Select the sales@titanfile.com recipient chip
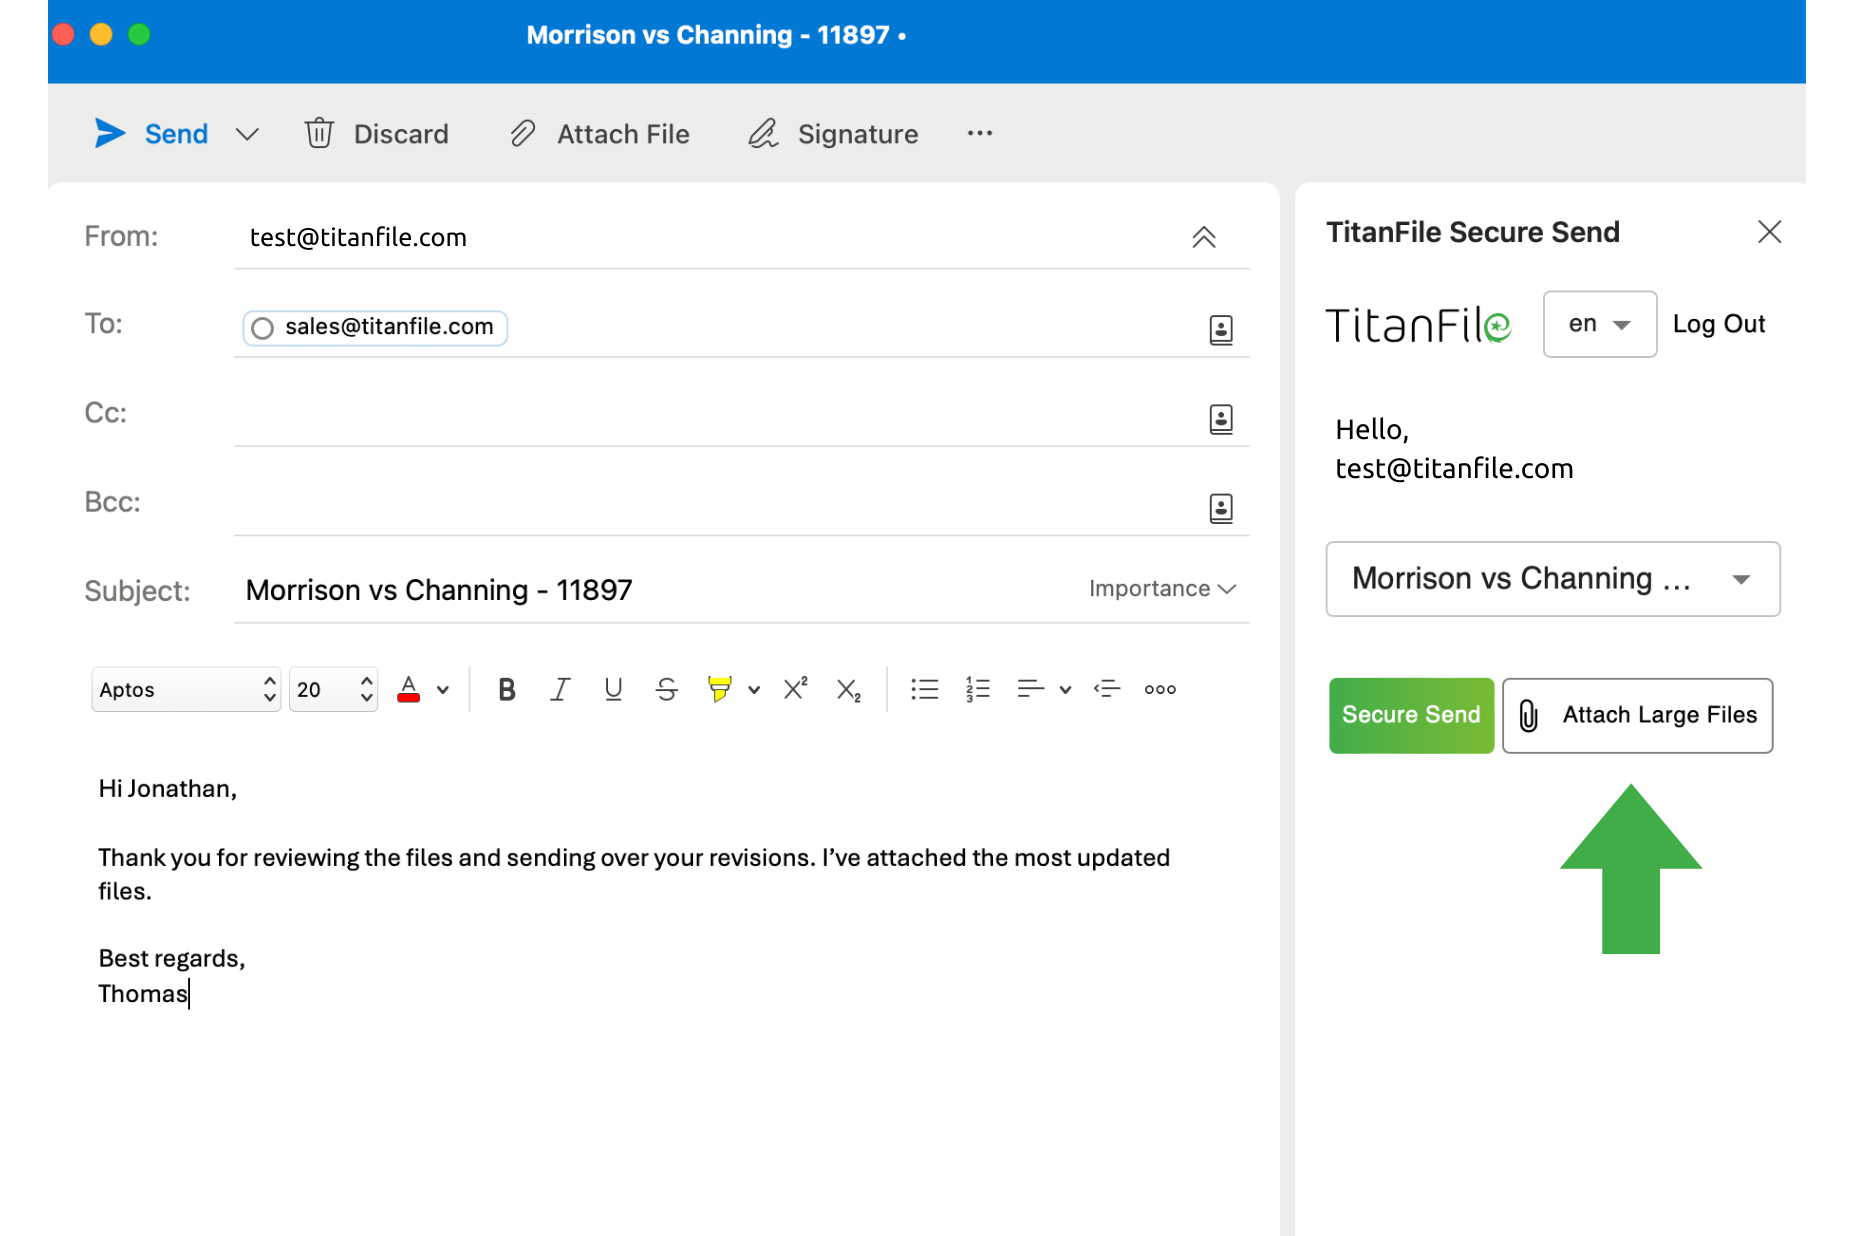The height and width of the screenshot is (1236, 1854). click(x=375, y=327)
